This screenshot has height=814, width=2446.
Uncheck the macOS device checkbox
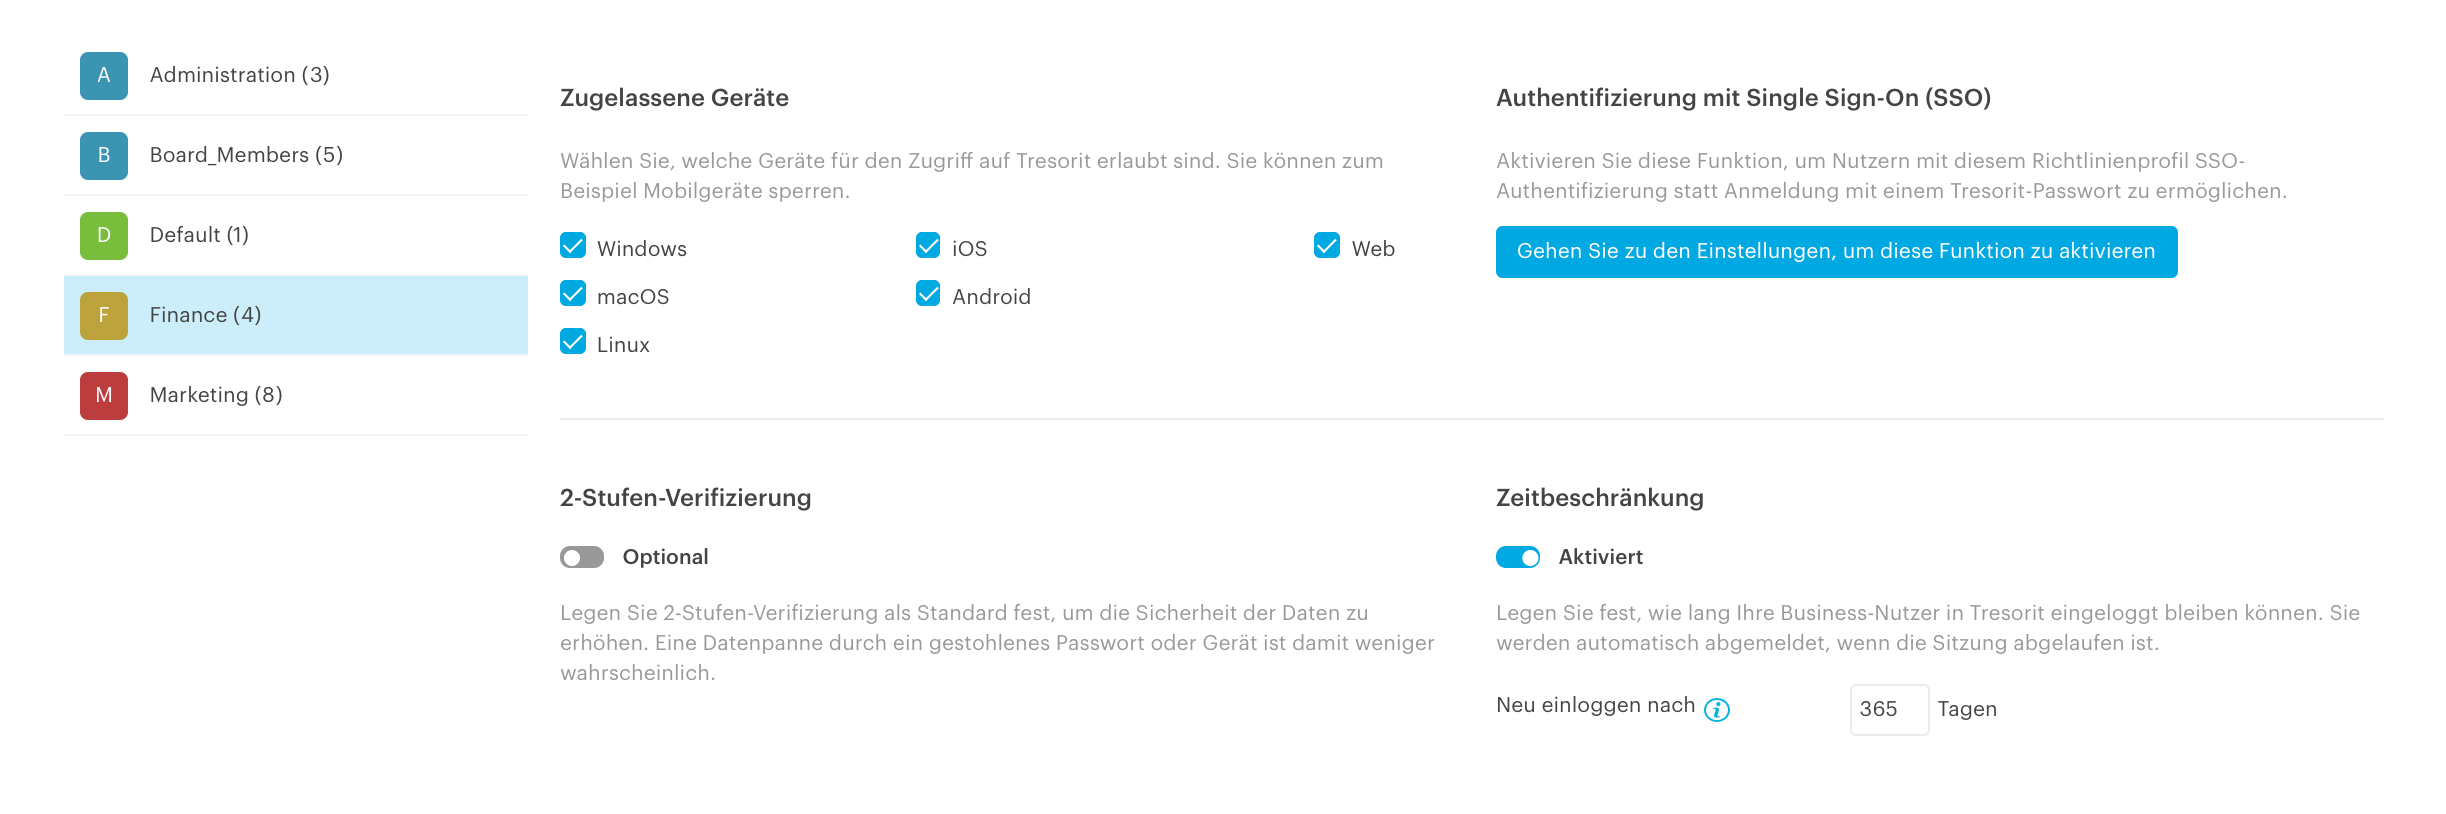click(x=573, y=294)
